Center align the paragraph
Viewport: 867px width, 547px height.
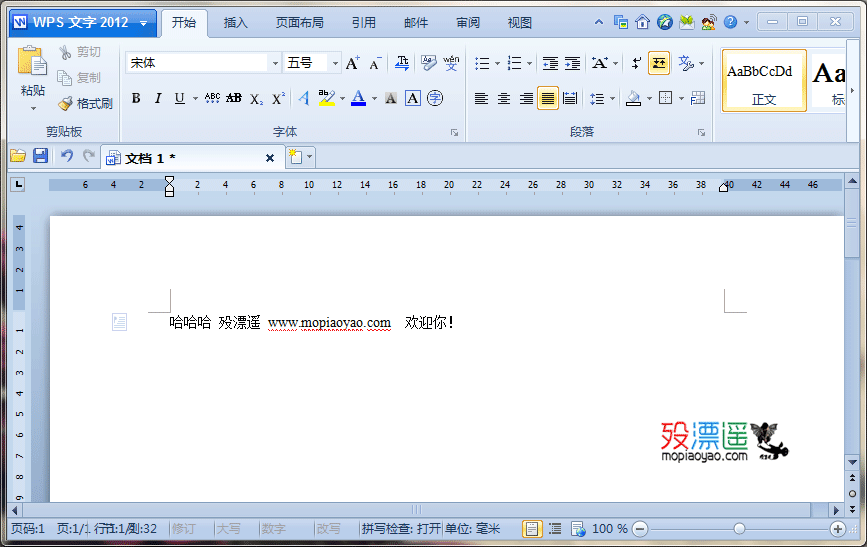[x=504, y=98]
